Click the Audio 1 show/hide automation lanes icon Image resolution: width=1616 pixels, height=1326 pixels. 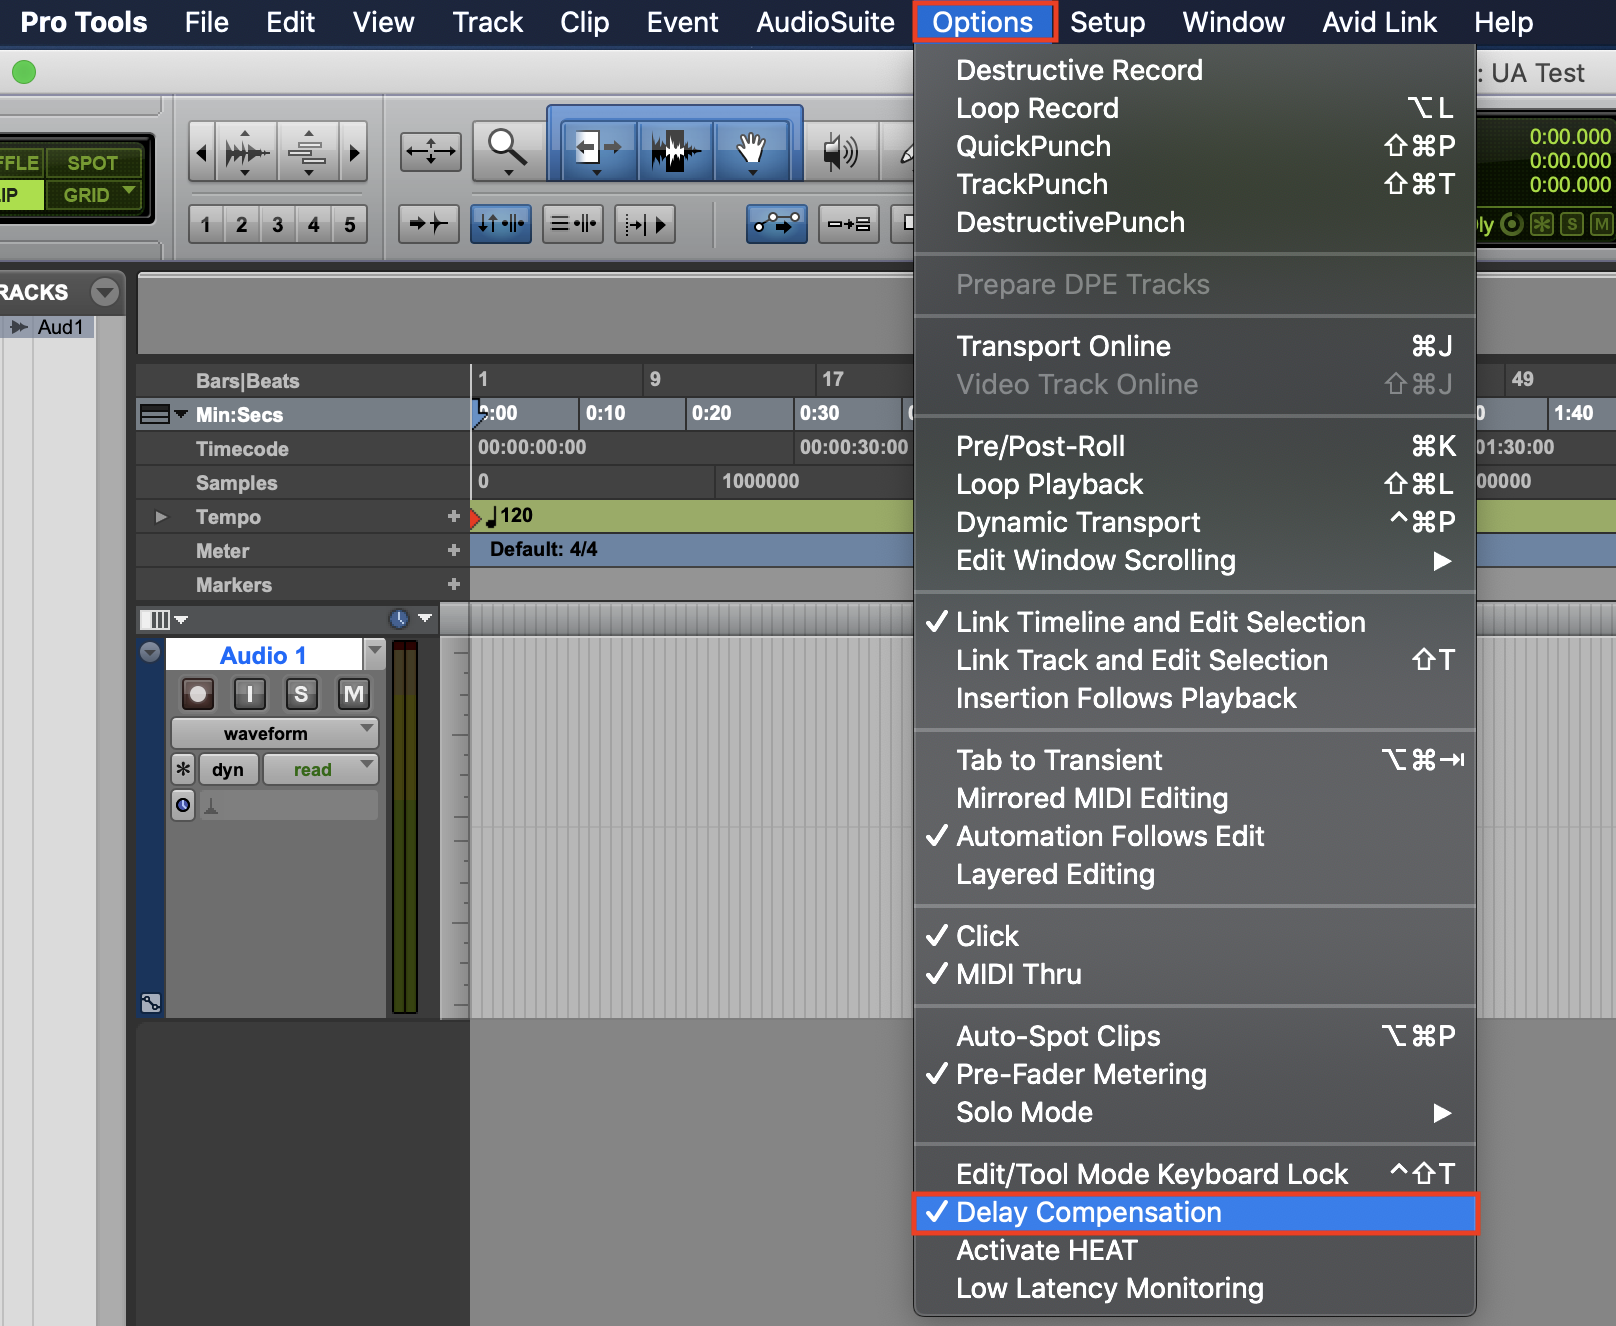(151, 1003)
